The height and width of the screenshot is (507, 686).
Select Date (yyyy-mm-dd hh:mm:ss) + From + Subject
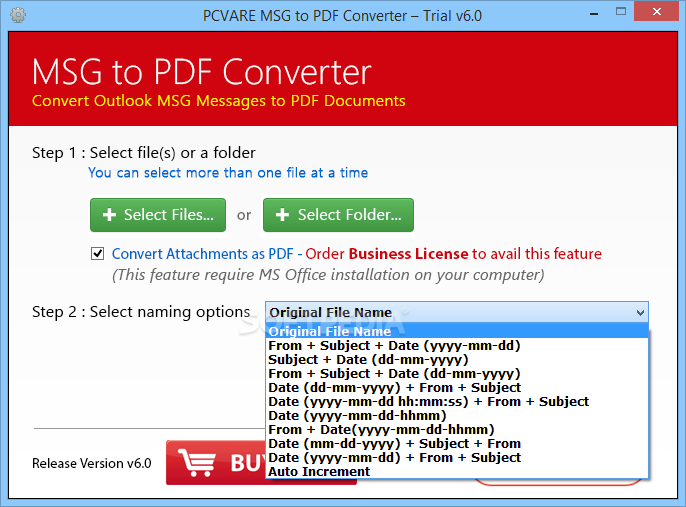[457, 402]
